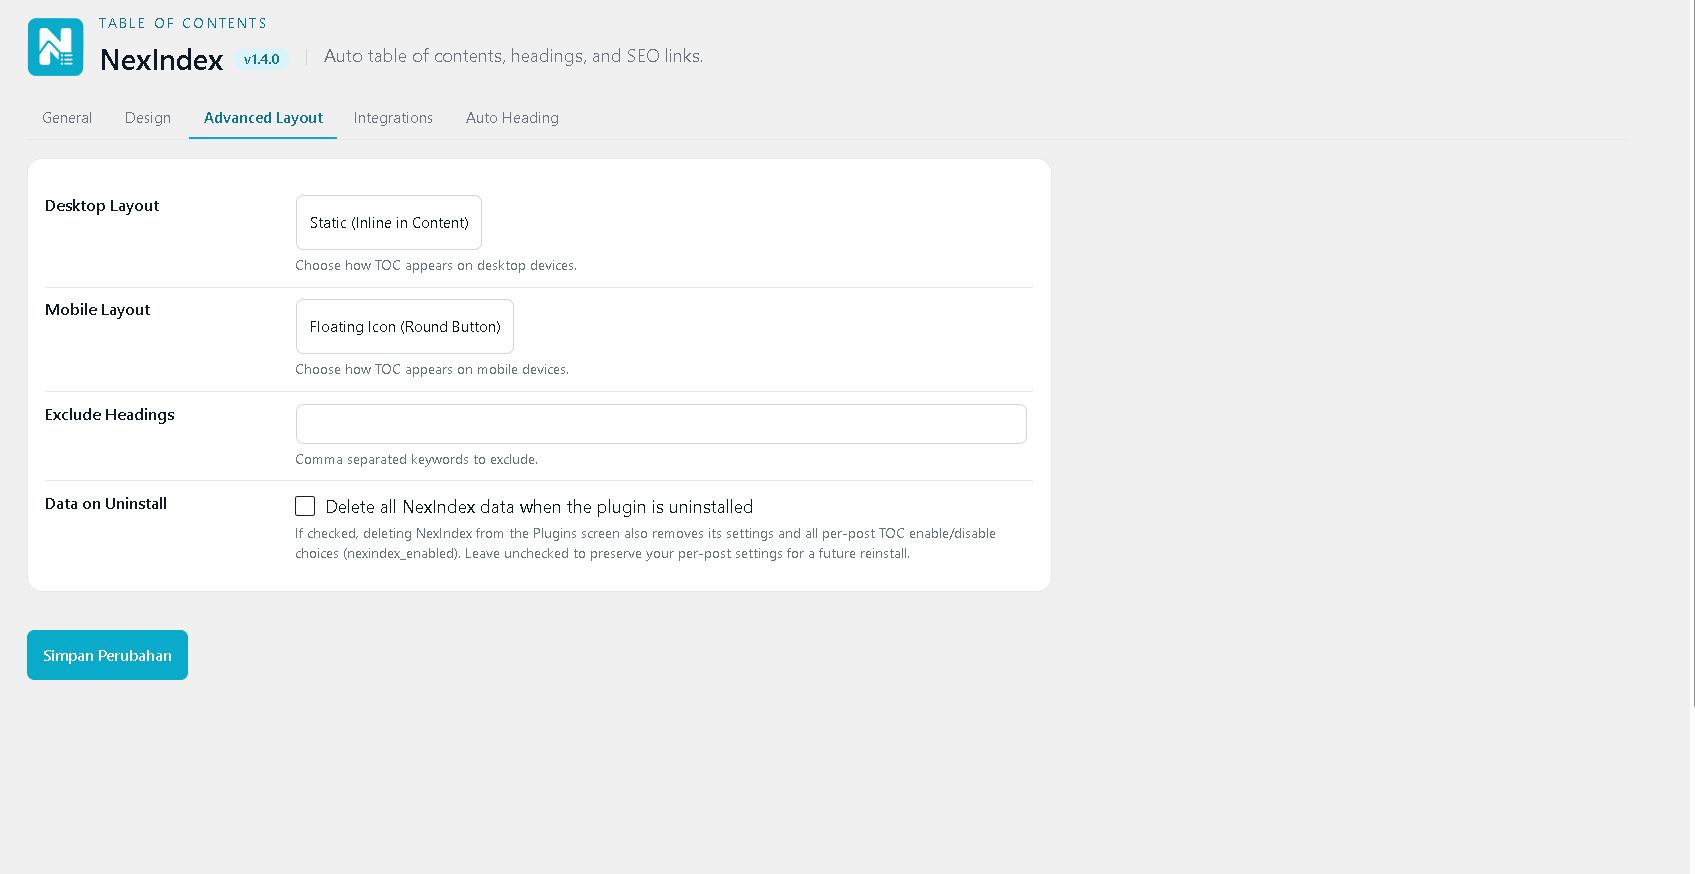Click the NexIndex logo icon
Viewport: 1695px width, 874px height.
pyautogui.click(x=55, y=47)
